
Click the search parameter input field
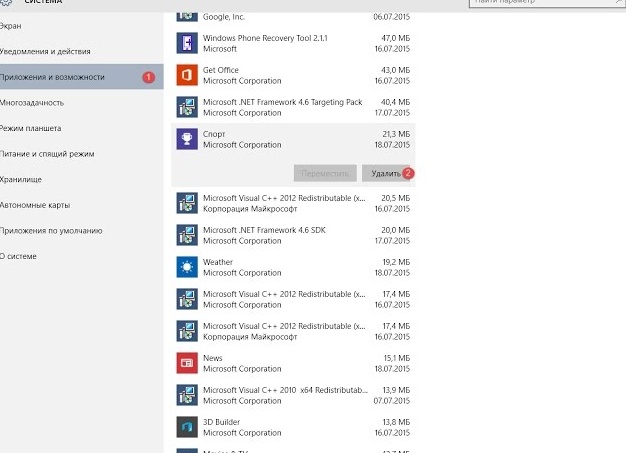click(547, 2)
